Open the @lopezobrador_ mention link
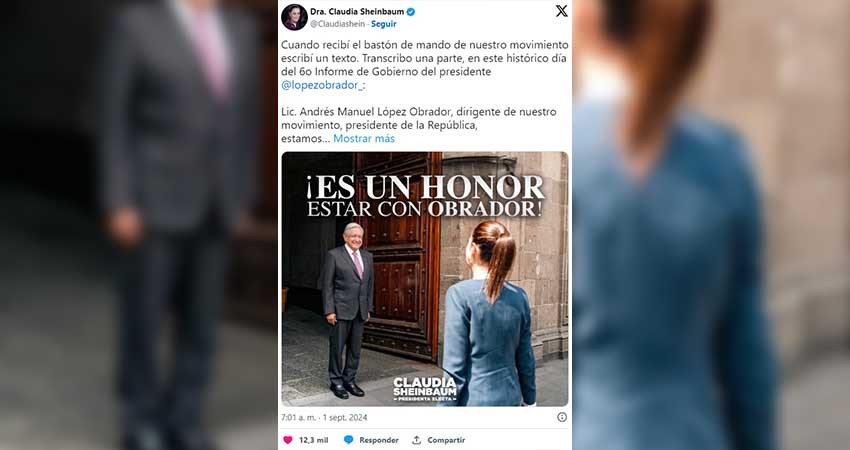850x450 pixels. pos(323,85)
